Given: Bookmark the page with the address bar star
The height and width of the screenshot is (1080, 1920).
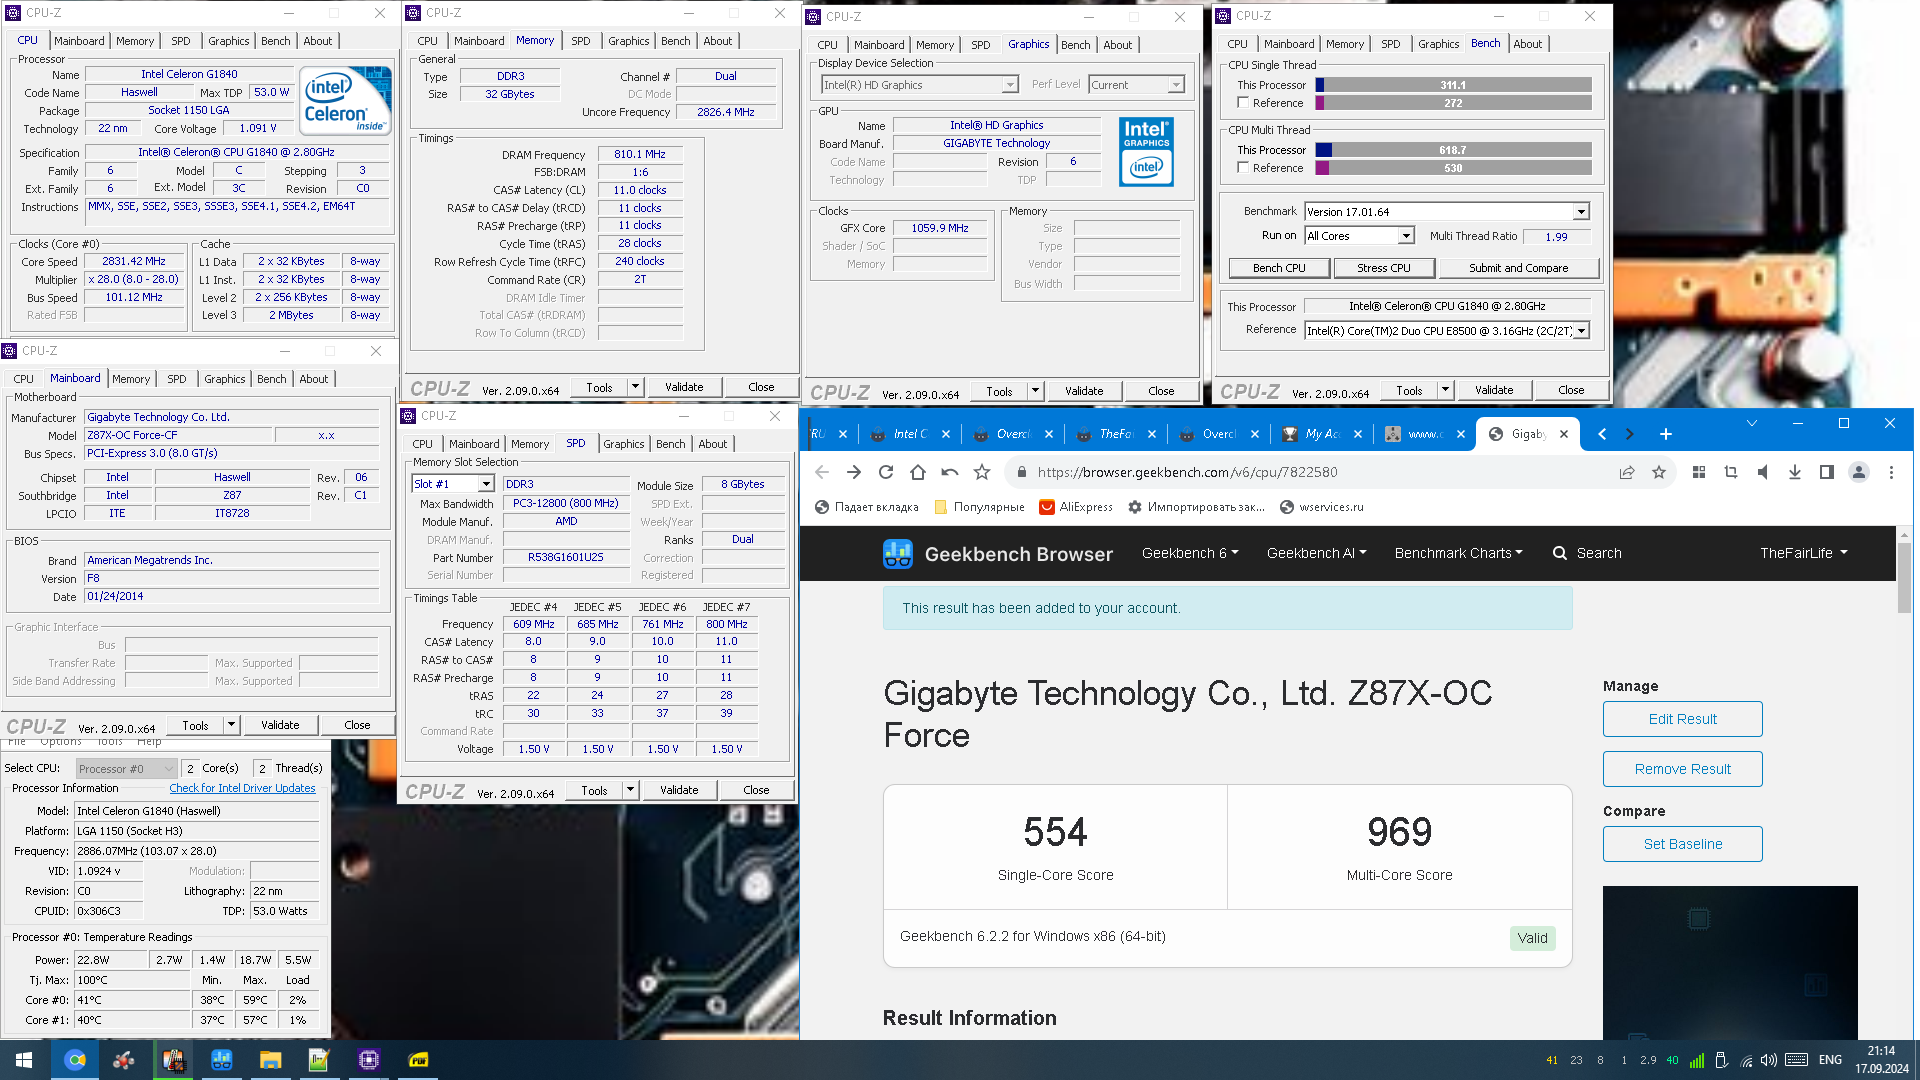Looking at the screenshot, I should tap(1659, 473).
